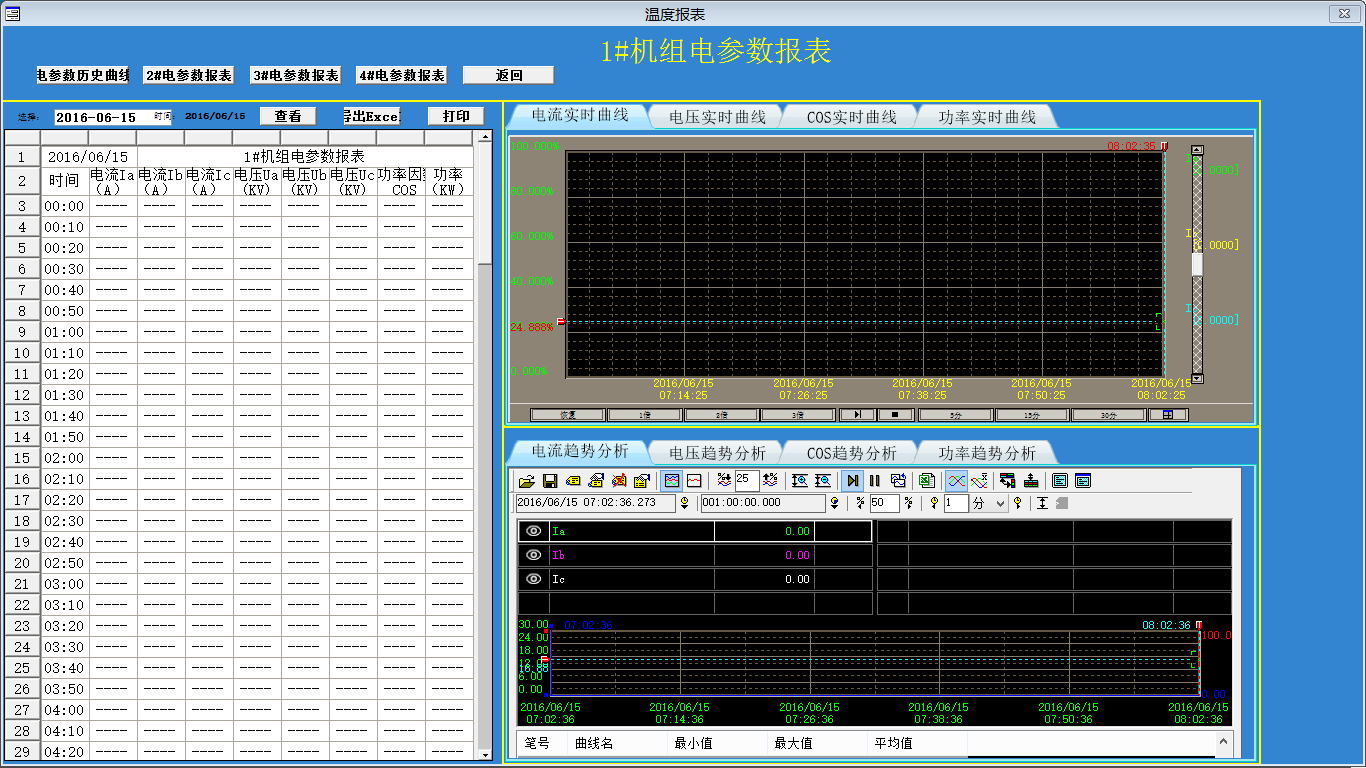Click the 查看 view button
Viewport: 1366px width, 768px height.
(x=288, y=116)
